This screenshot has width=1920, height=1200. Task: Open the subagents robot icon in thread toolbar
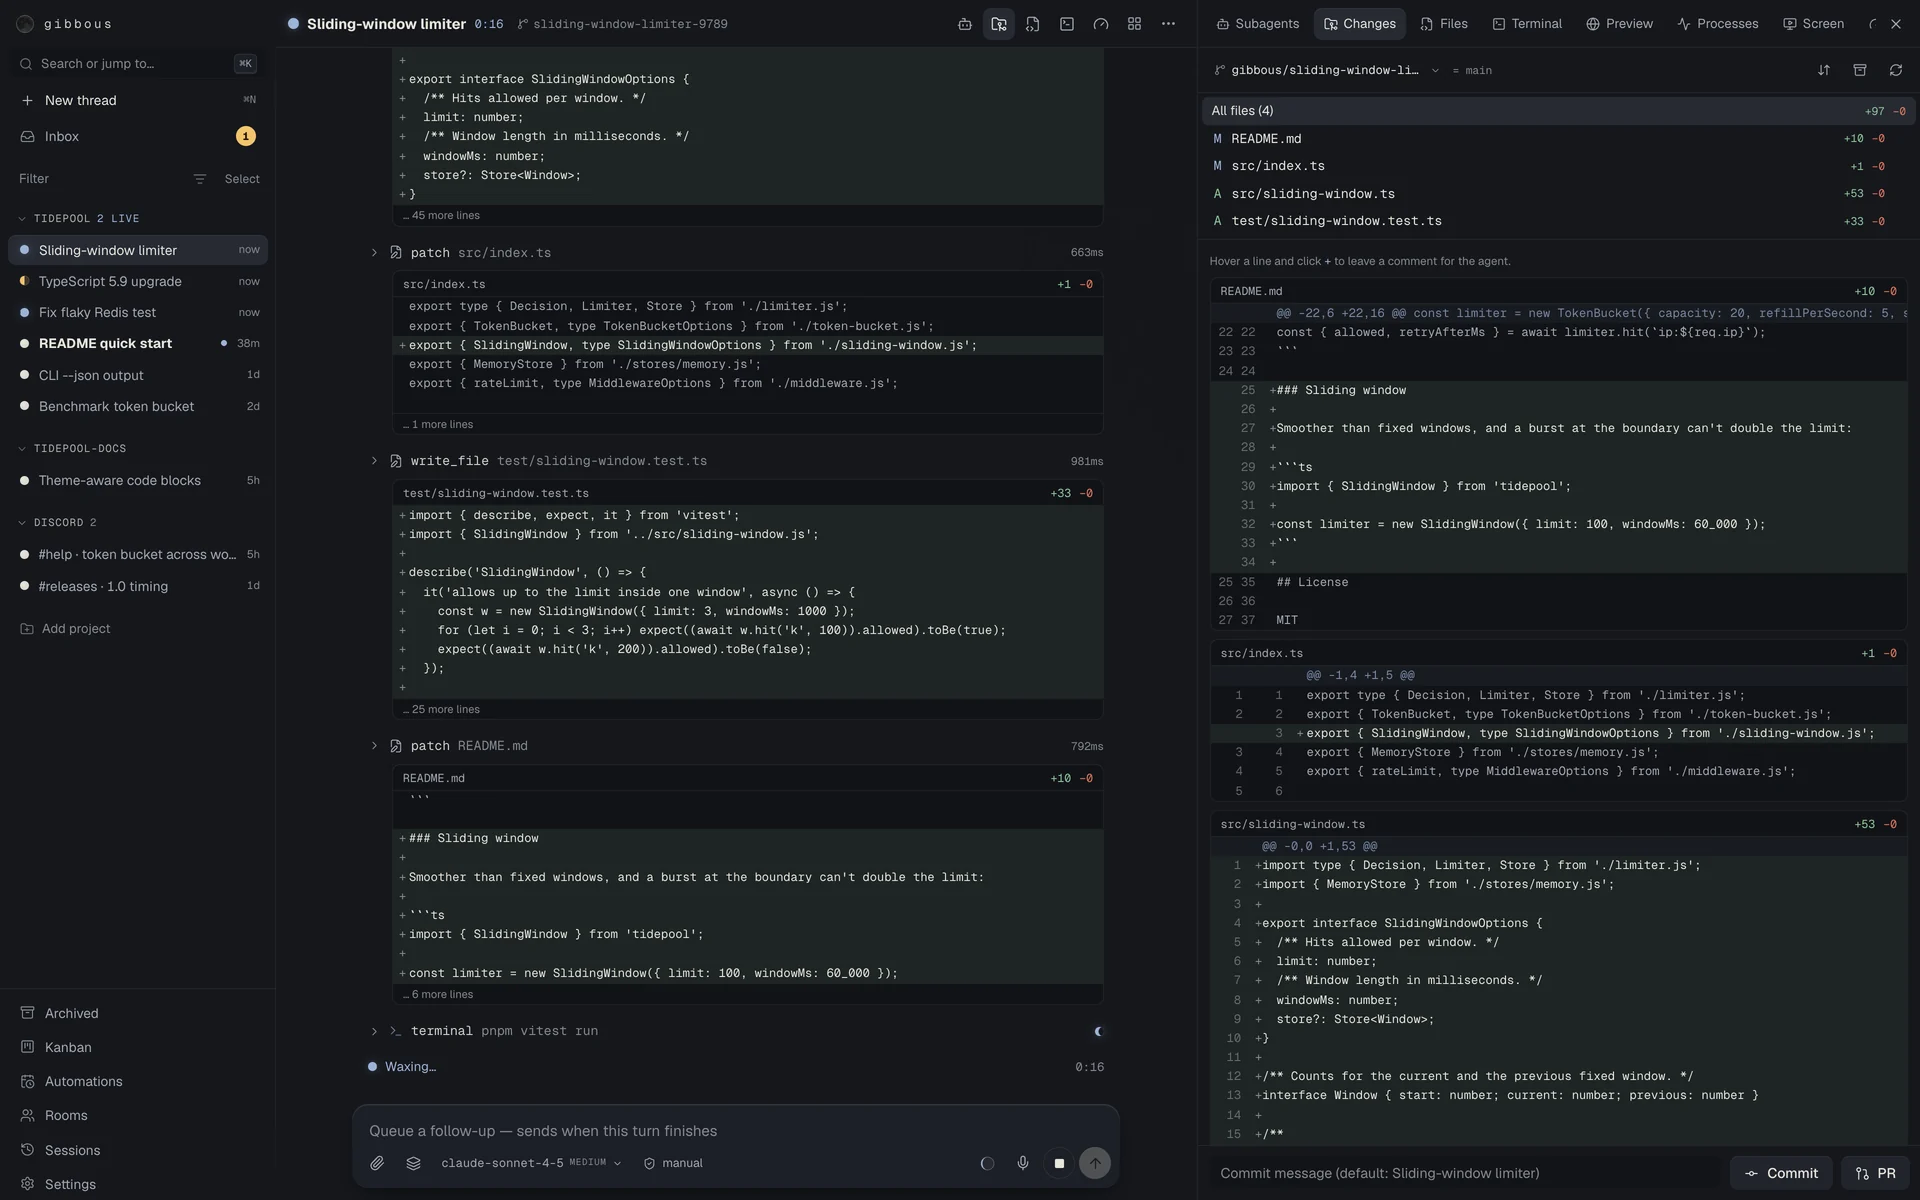point(965,24)
